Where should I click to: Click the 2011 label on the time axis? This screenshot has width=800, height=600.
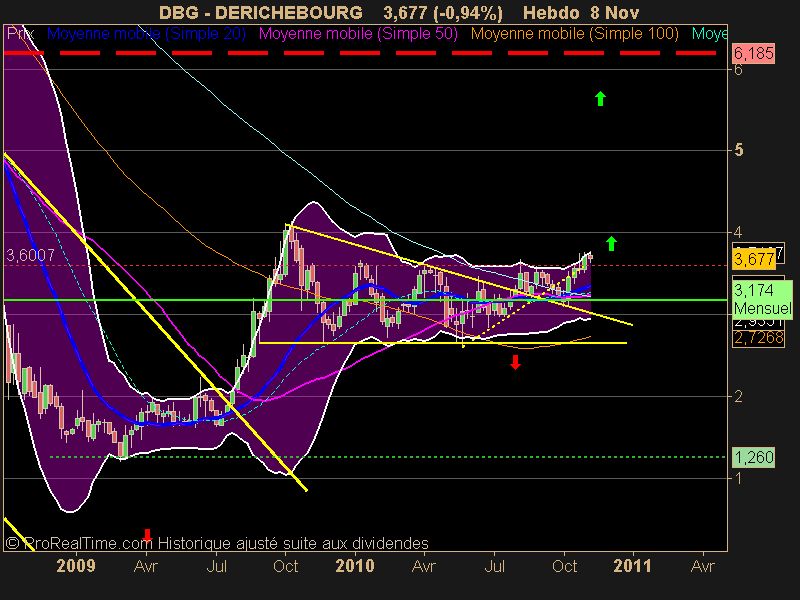point(633,566)
